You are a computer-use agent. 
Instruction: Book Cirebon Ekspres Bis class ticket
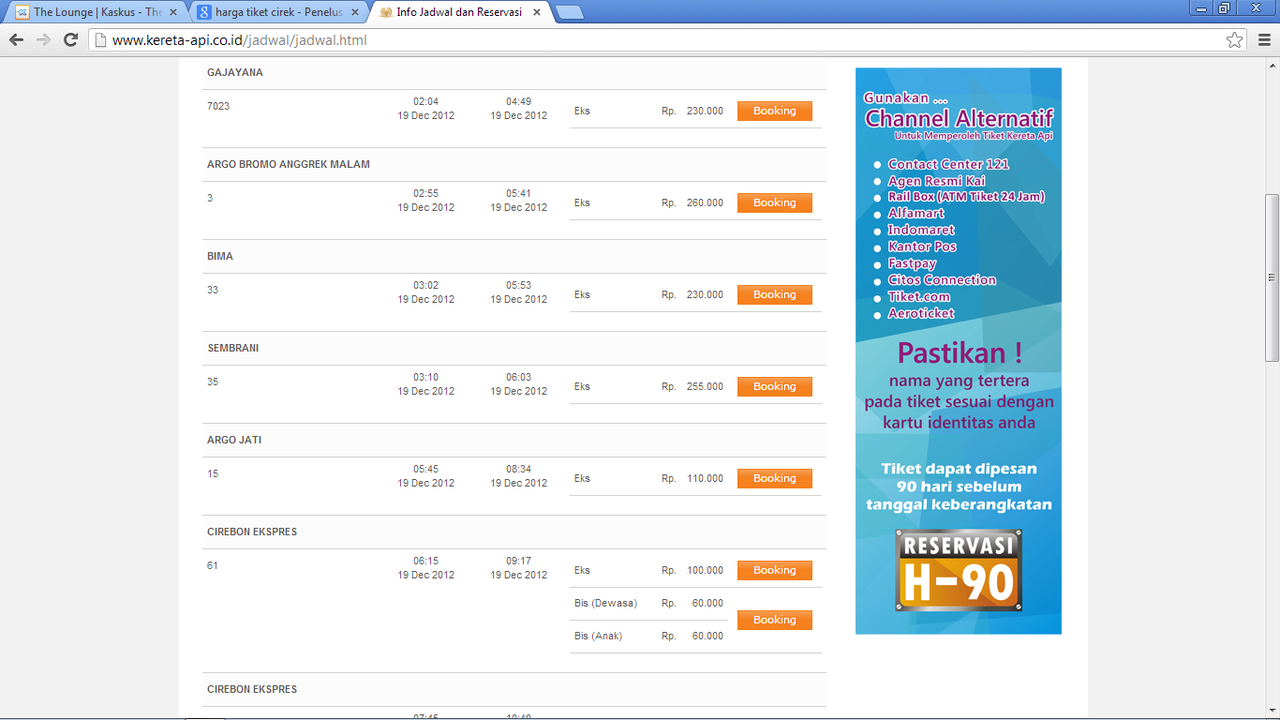tap(774, 620)
